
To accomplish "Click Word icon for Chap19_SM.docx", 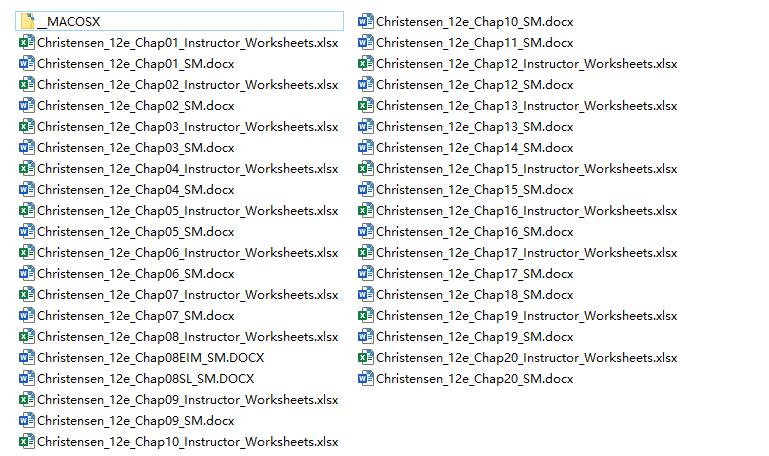I will [x=366, y=336].
